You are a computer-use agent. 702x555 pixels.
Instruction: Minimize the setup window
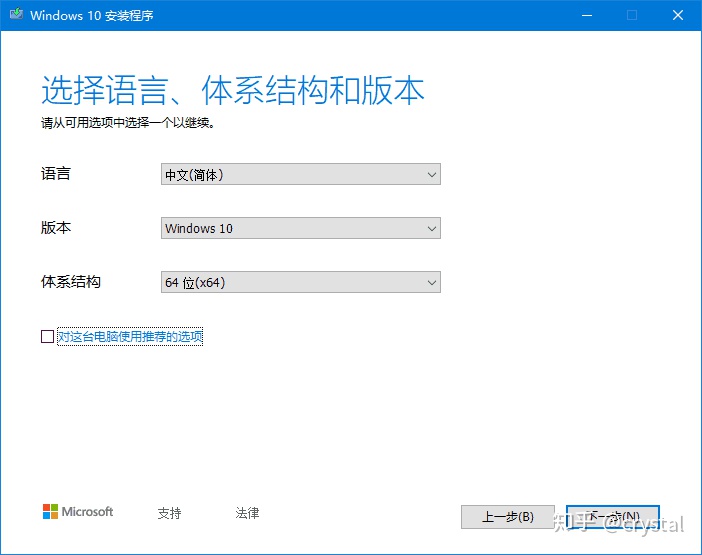point(587,15)
